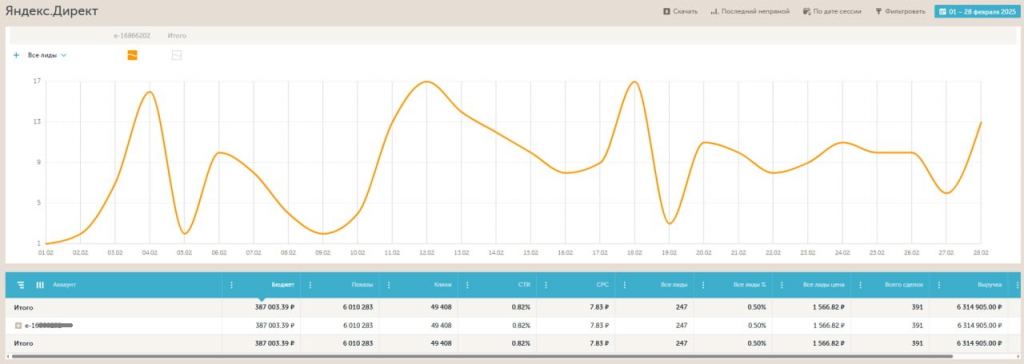The width and height of the screenshot is (1024, 364).
Task: Sort the table by Выручка column
Action: (x=989, y=285)
